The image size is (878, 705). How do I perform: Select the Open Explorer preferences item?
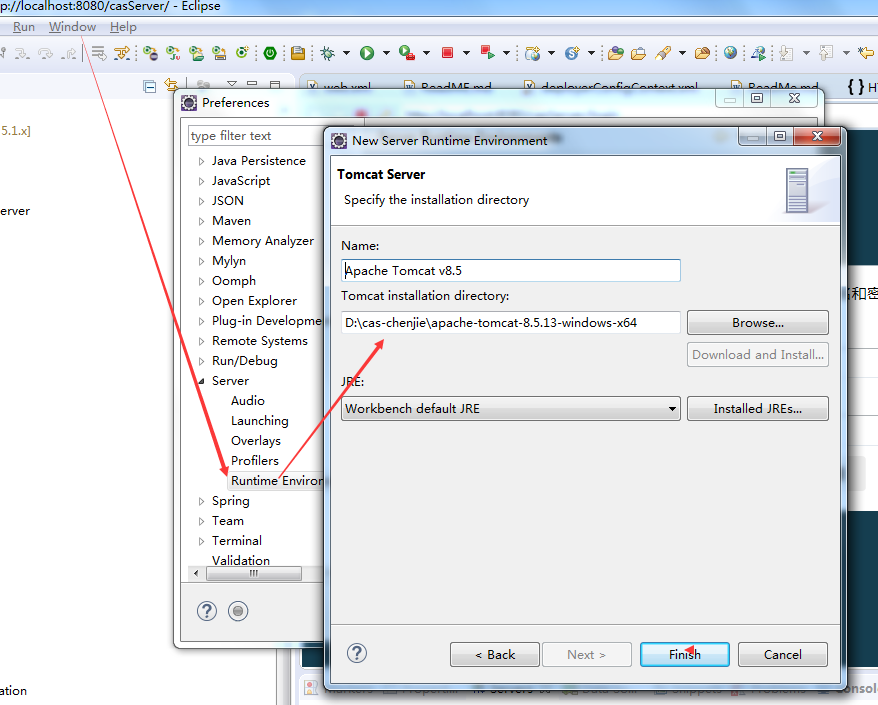click(x=254, y=301)
